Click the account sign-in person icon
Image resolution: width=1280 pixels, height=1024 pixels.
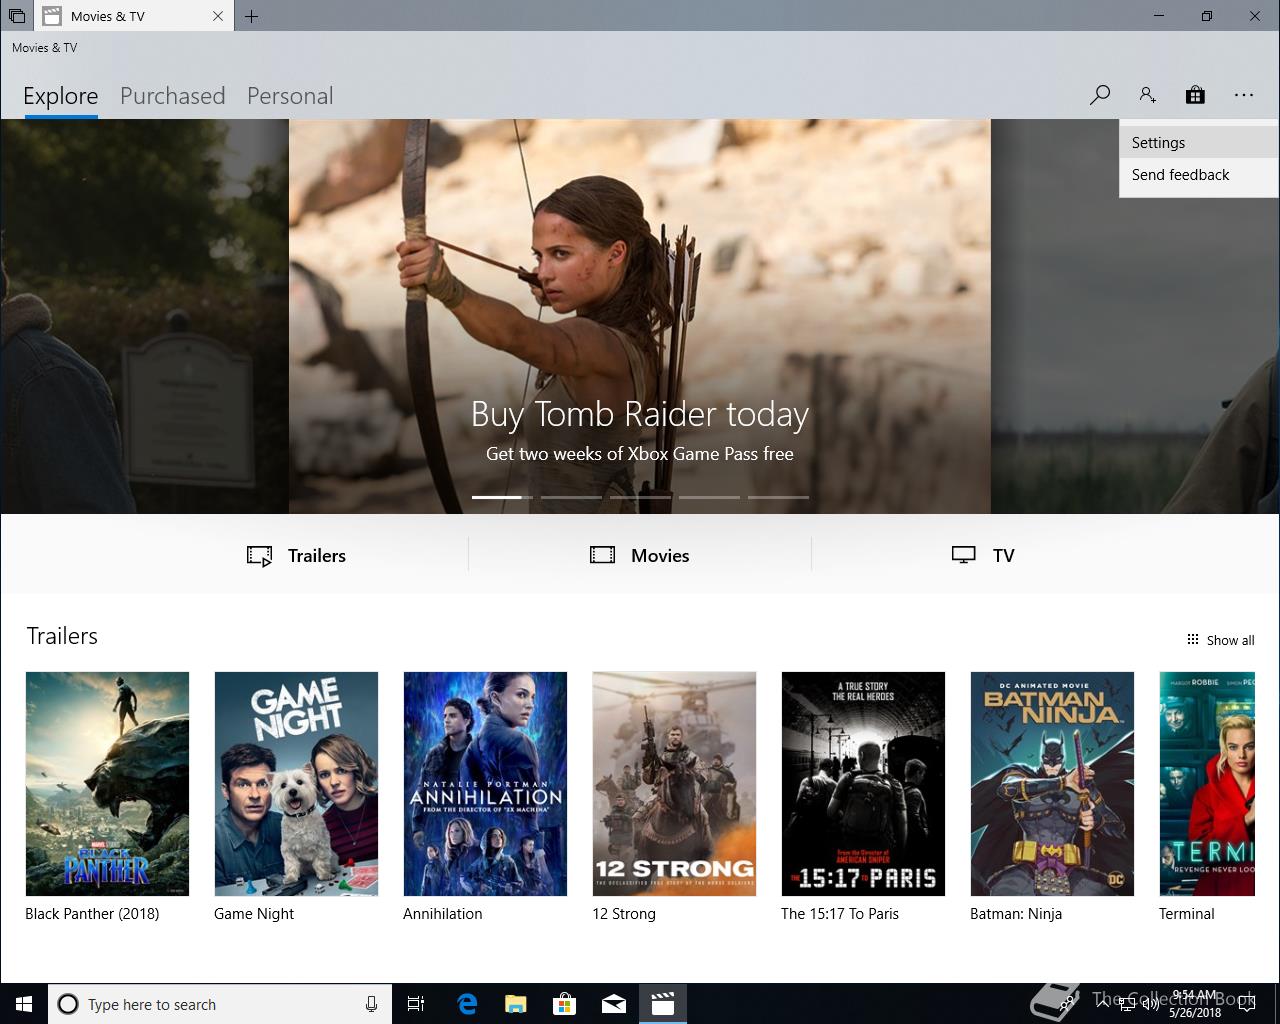[x=1147, y=95]
